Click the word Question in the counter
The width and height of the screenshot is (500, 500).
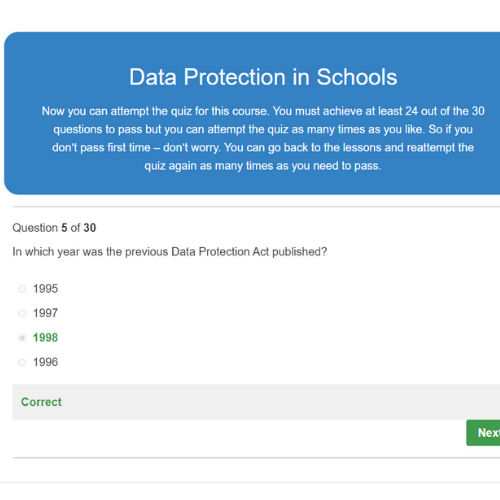35,228
